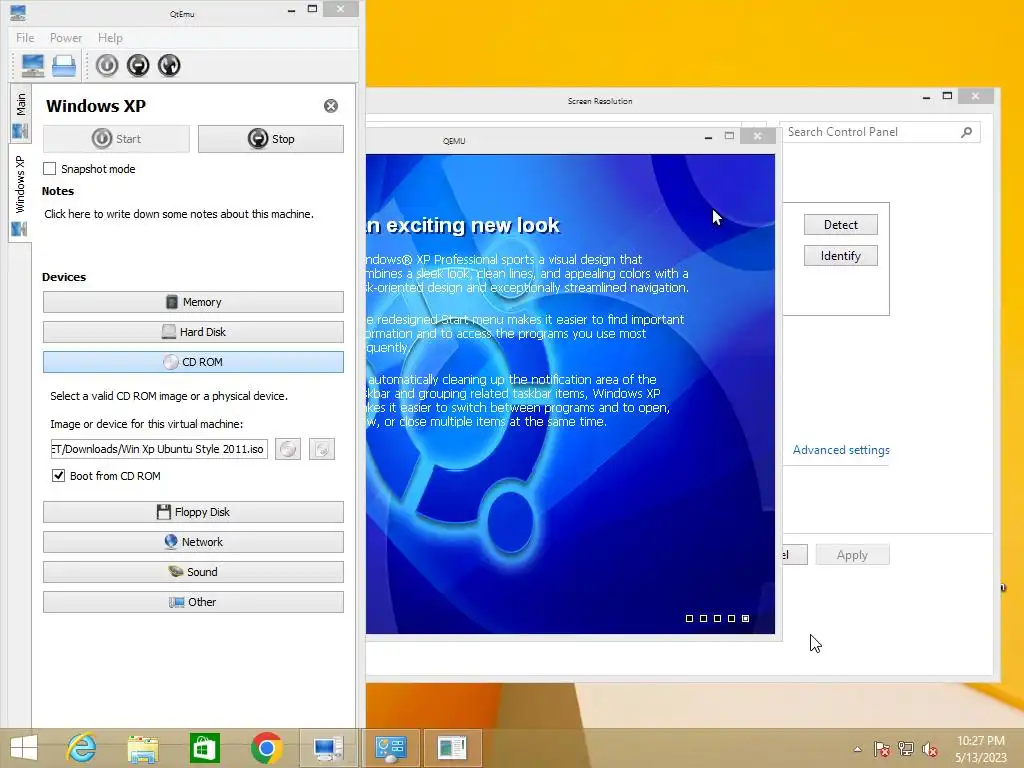Click Identify in Screen Resolution window
Screen dimensions: 1024x768
(x=840, y=256)
